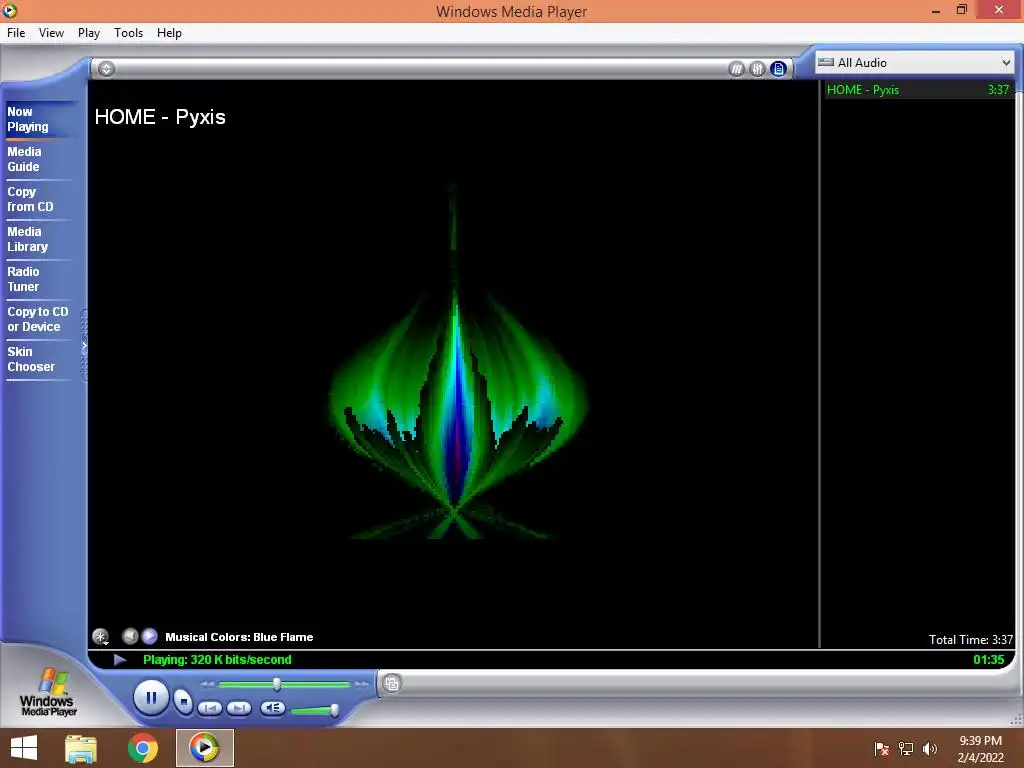Switch to compact mode icon
The image size is (1024, 768).
(x=392, y=684)
